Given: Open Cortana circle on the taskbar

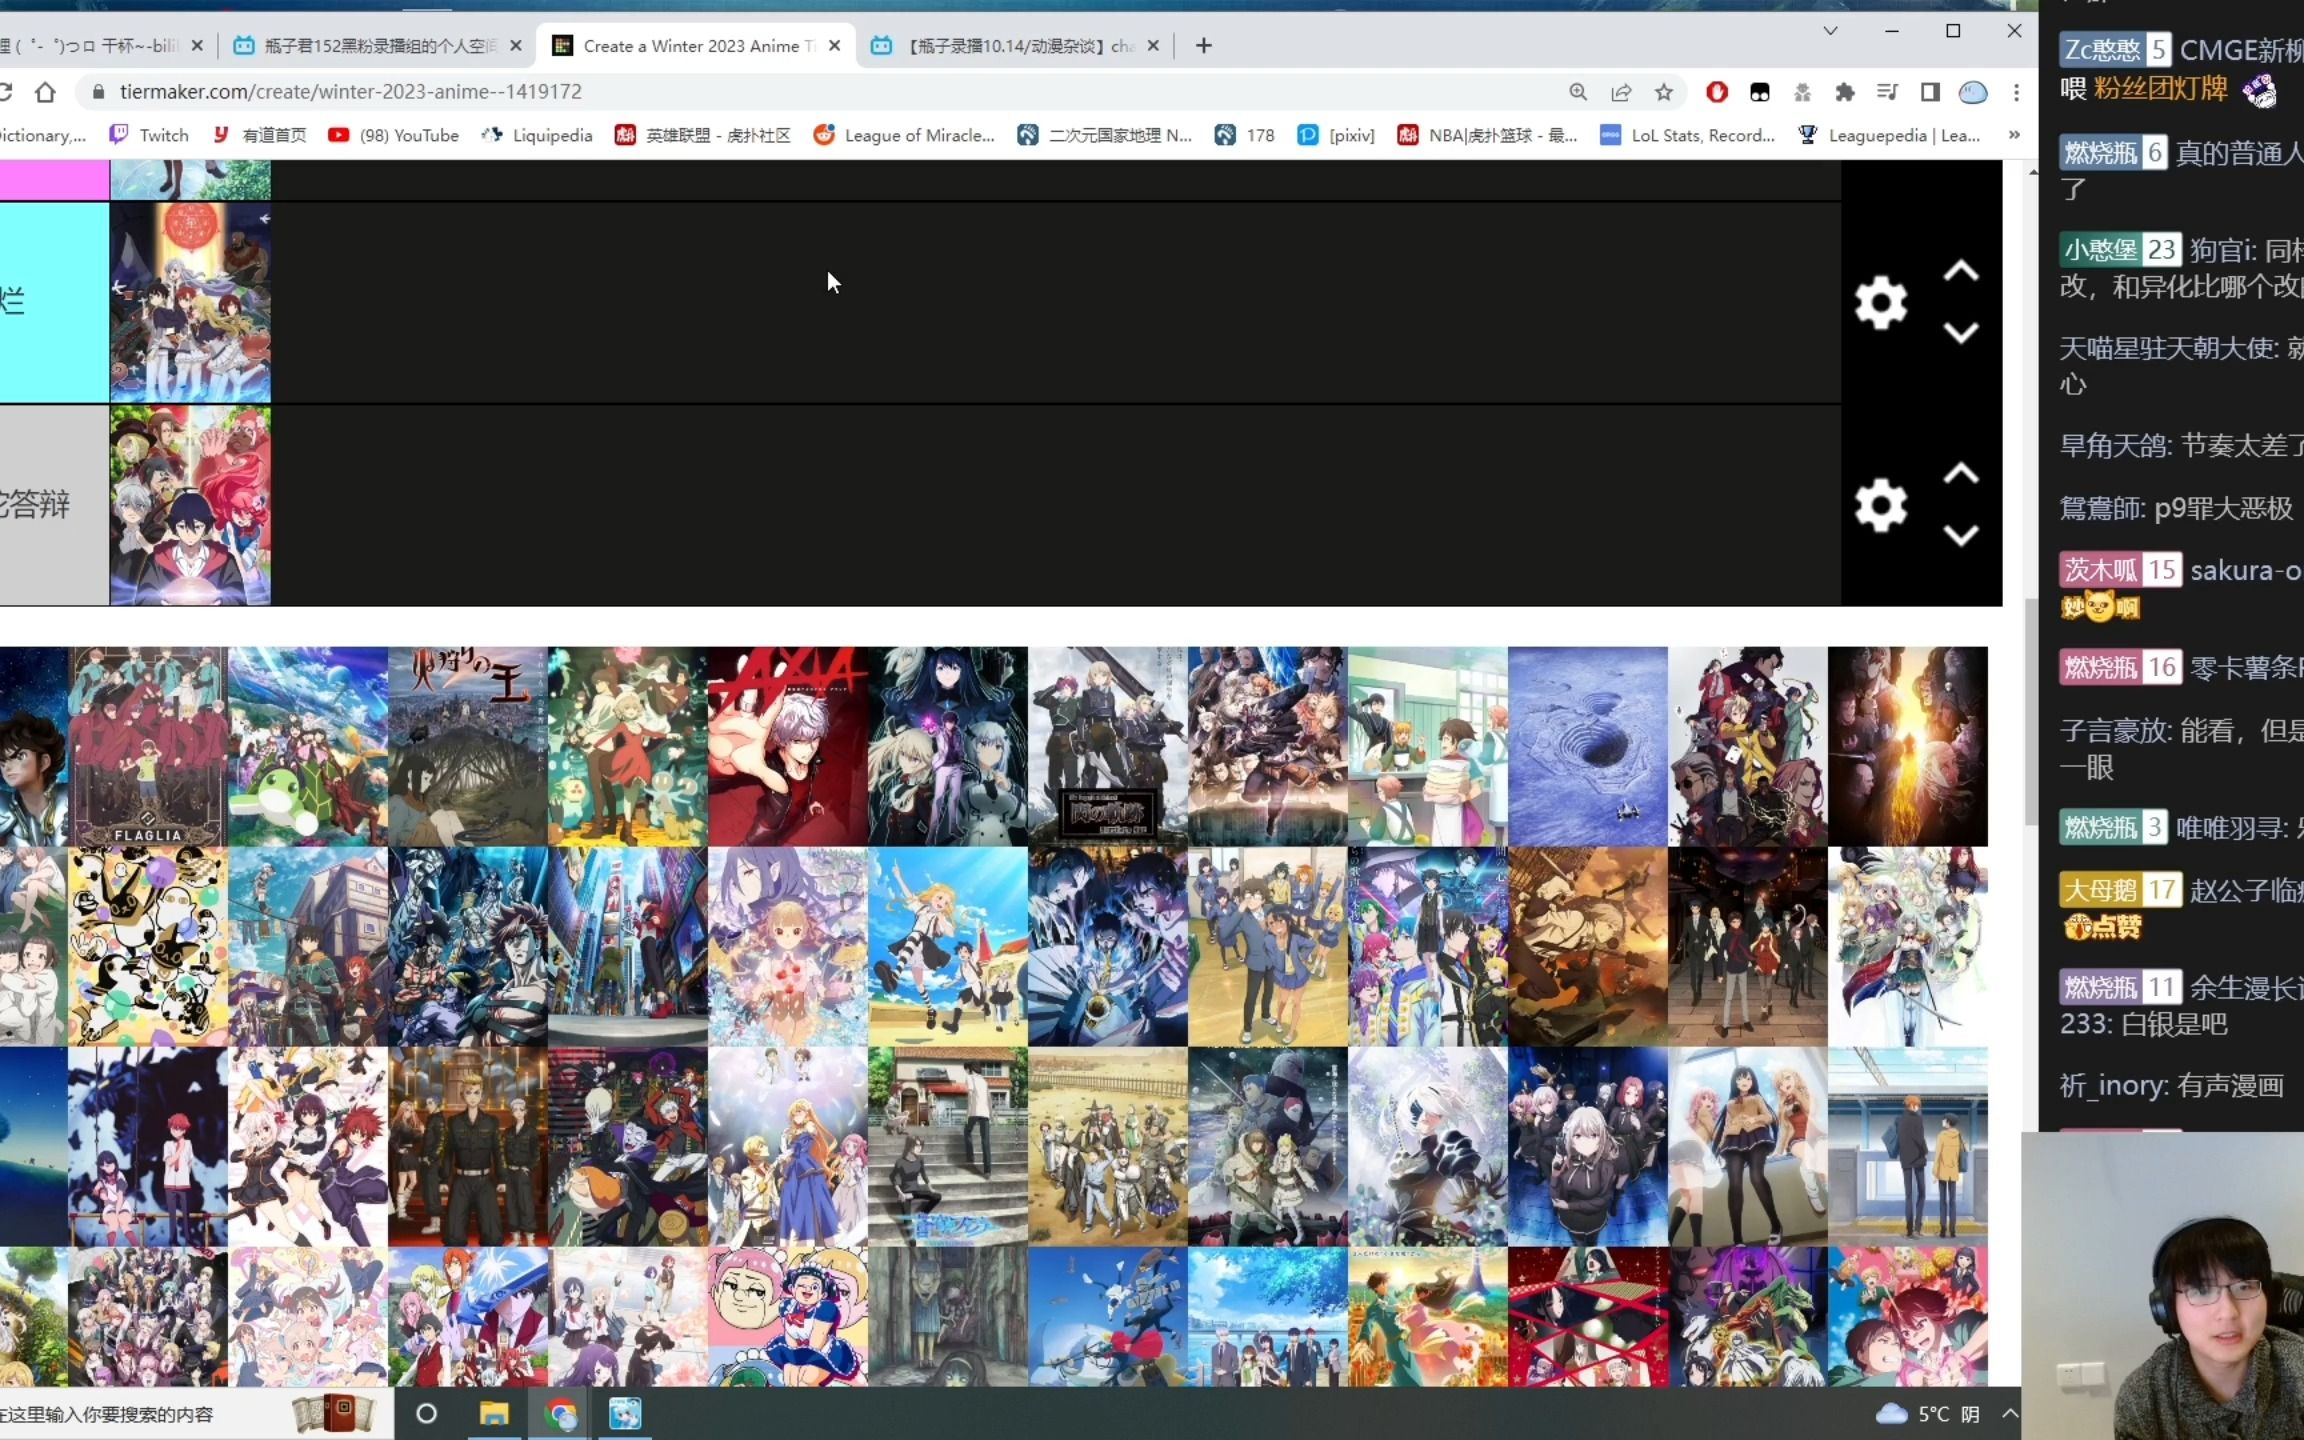Looking at the screenshot, I should coord(426,1414).
